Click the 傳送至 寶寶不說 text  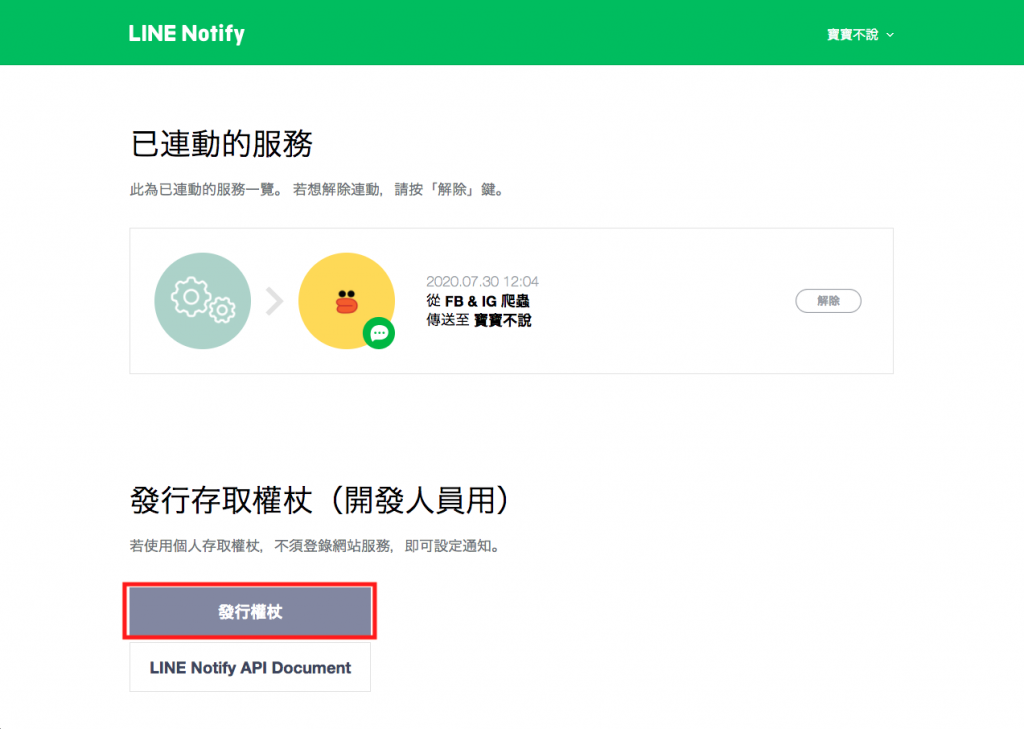click(479, 320)
